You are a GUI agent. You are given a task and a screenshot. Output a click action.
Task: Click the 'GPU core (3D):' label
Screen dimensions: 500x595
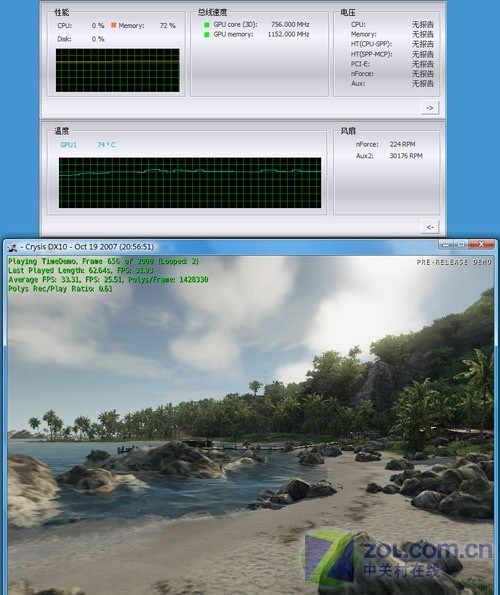pyautogui.click(x=235, y=24)
